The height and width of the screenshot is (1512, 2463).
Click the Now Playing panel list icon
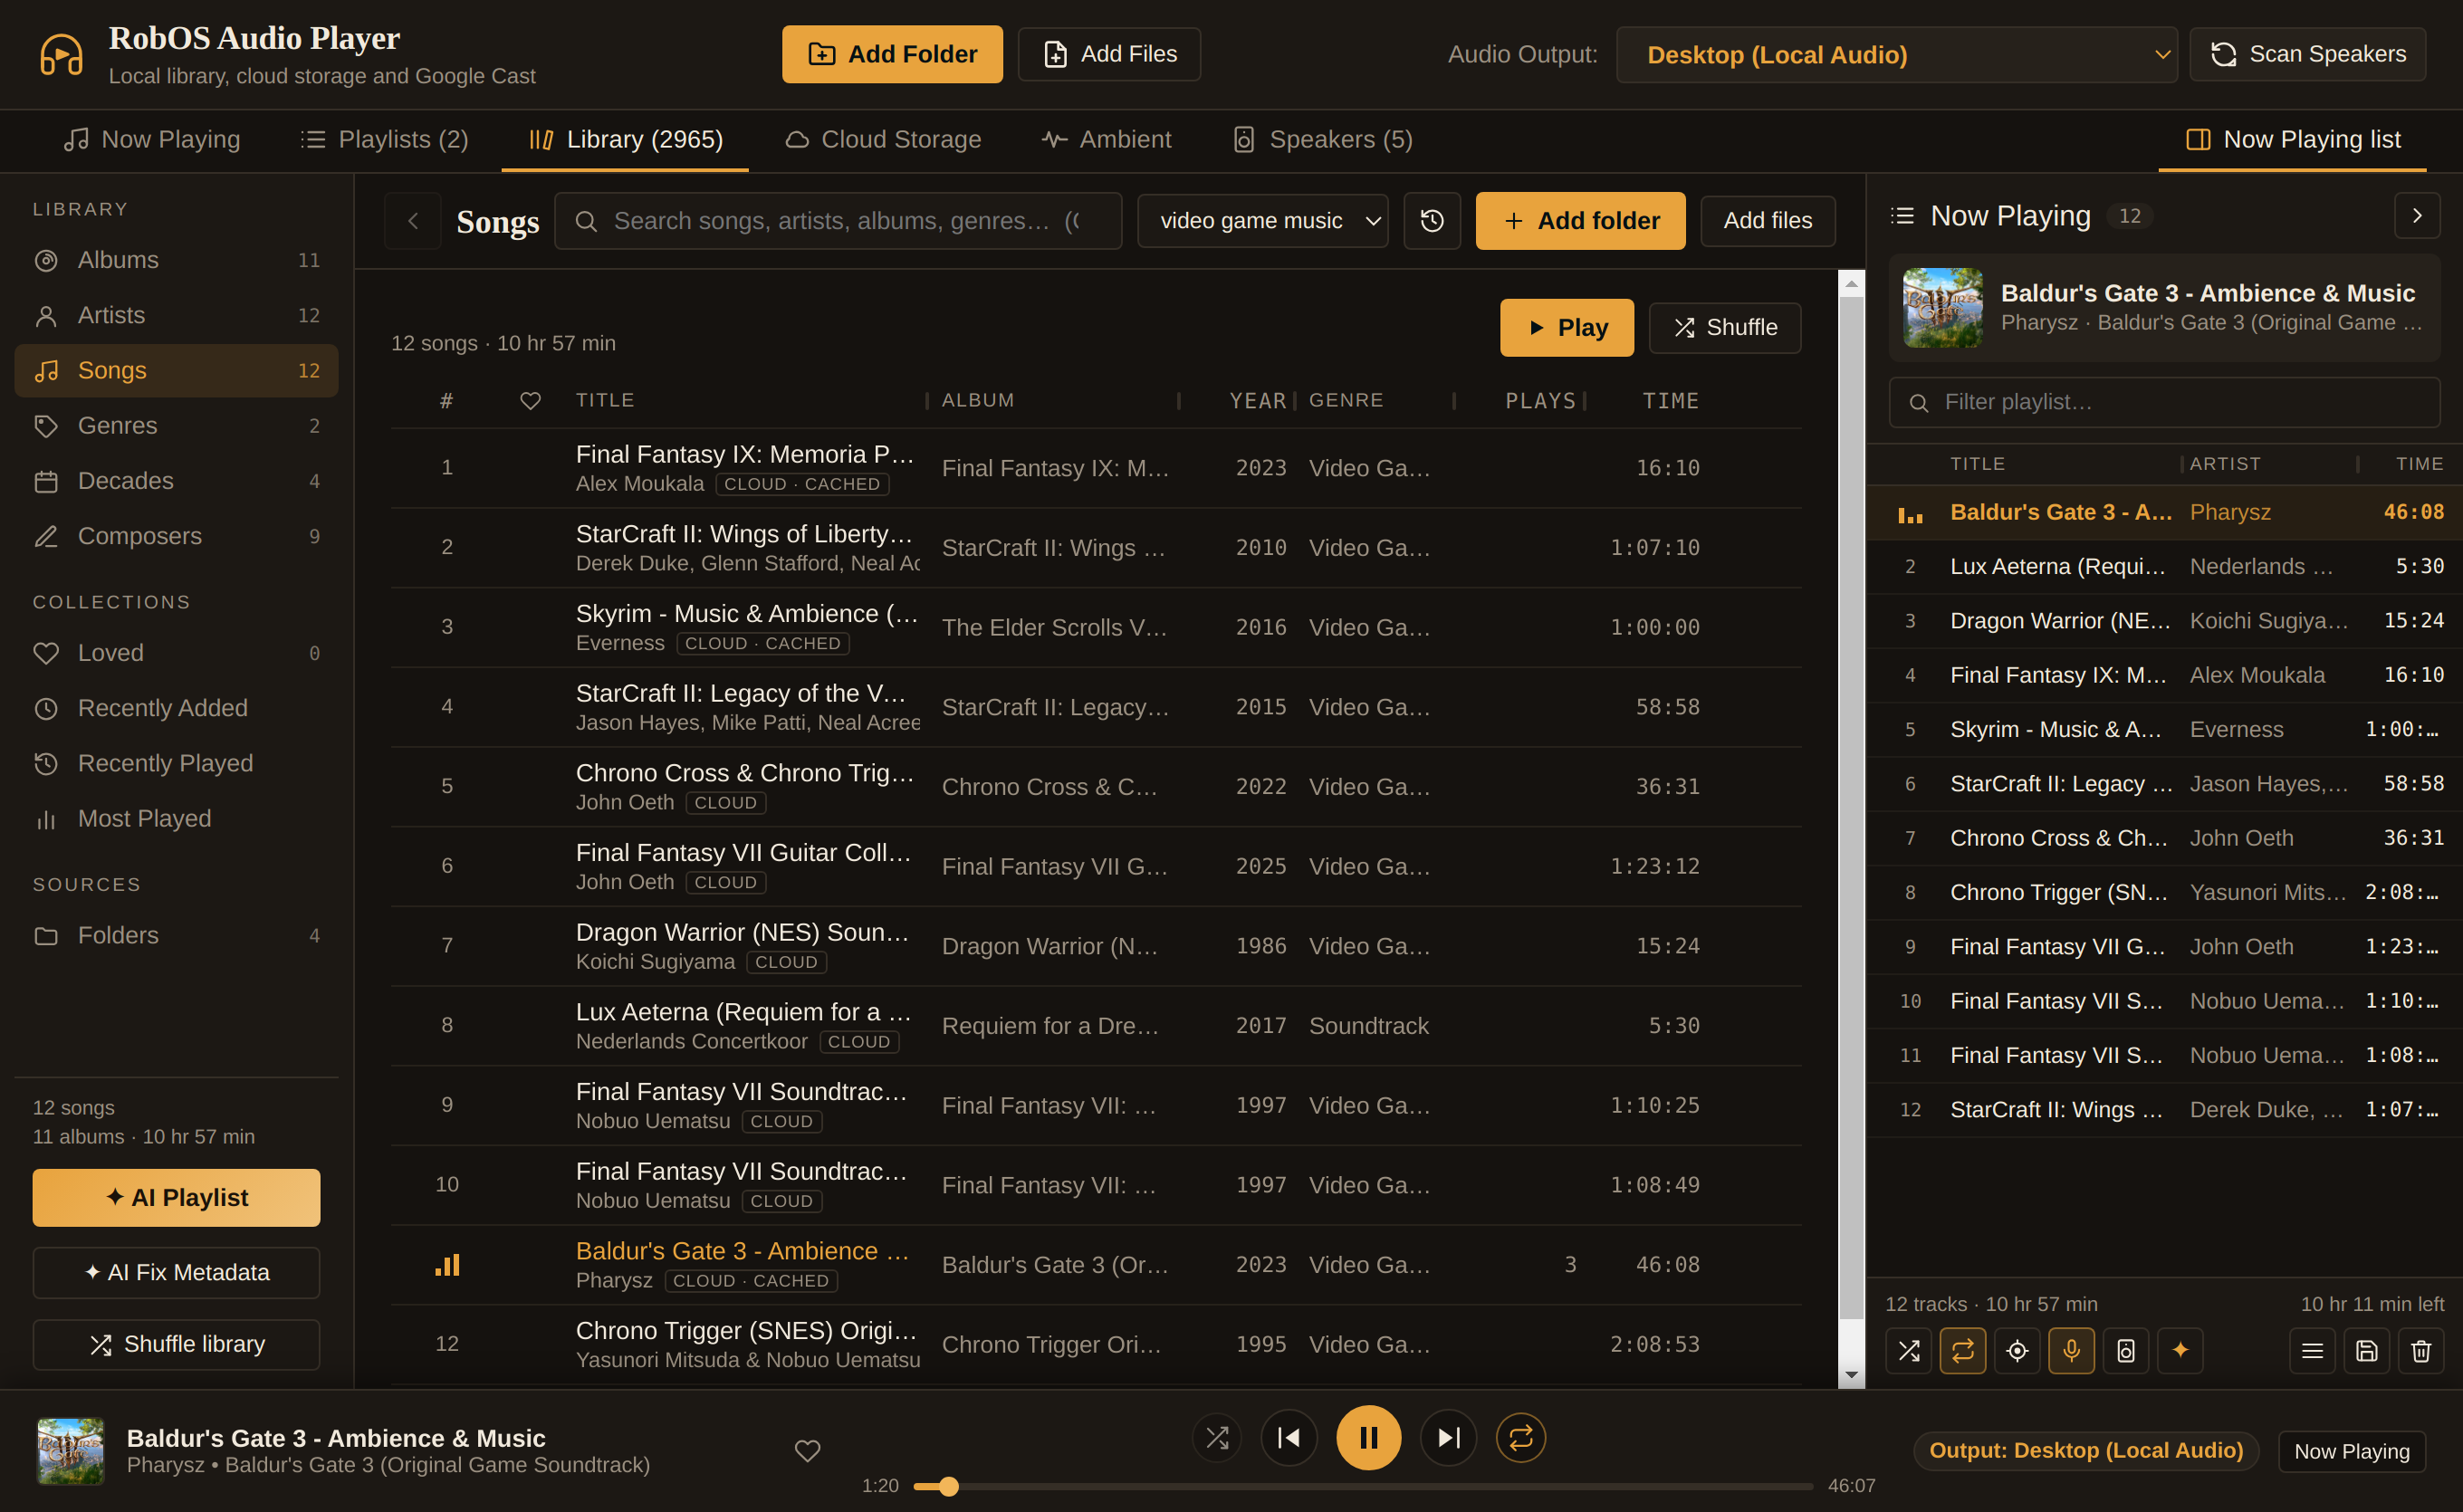(x=1902, y=216)
